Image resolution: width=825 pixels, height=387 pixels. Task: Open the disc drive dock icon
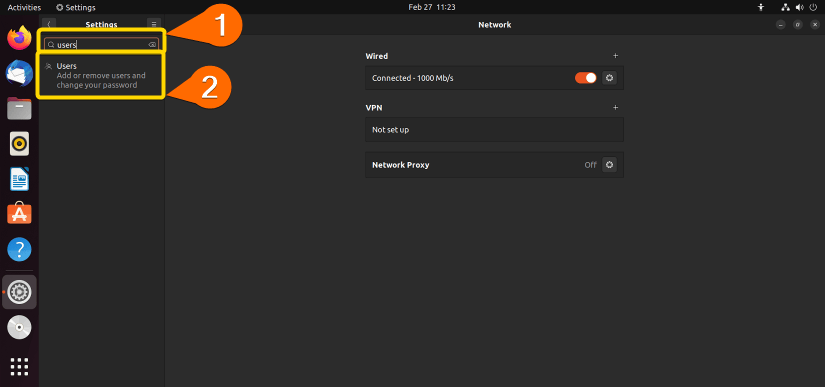19,328
